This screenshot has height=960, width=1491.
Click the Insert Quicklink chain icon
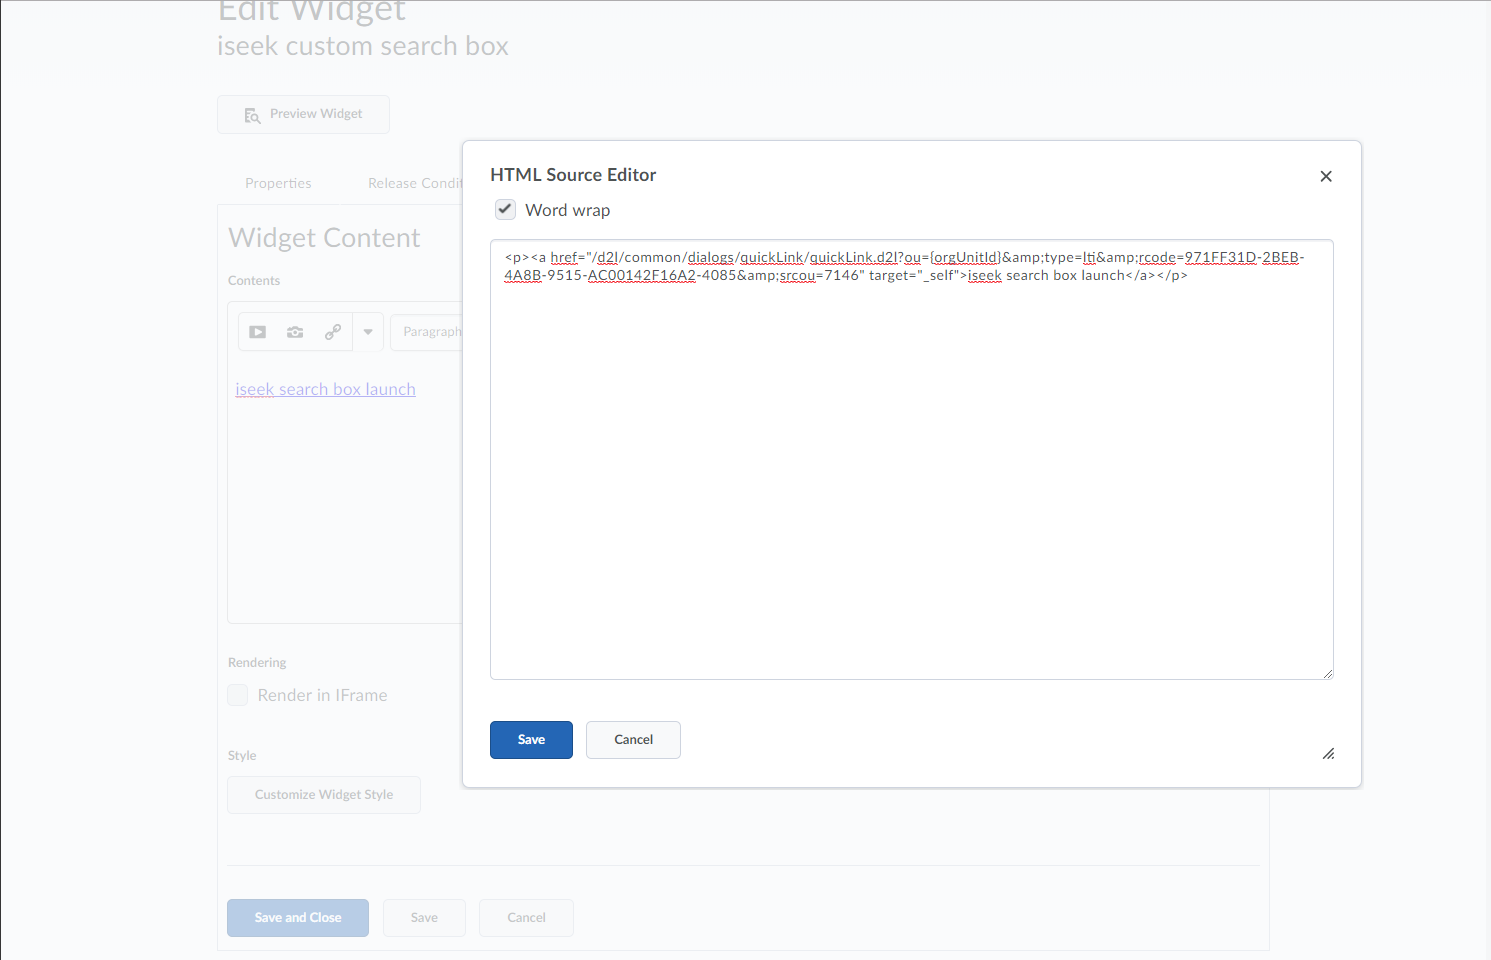(x=333, y=332)
